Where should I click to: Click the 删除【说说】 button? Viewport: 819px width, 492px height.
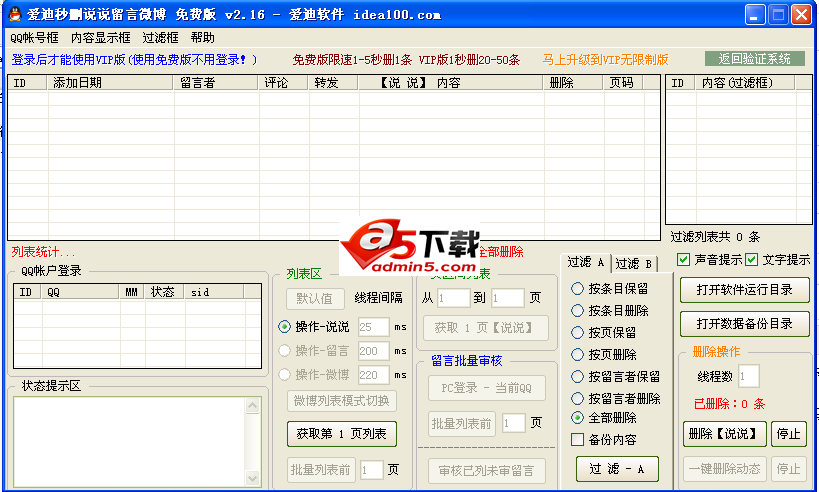click(724, 434)
